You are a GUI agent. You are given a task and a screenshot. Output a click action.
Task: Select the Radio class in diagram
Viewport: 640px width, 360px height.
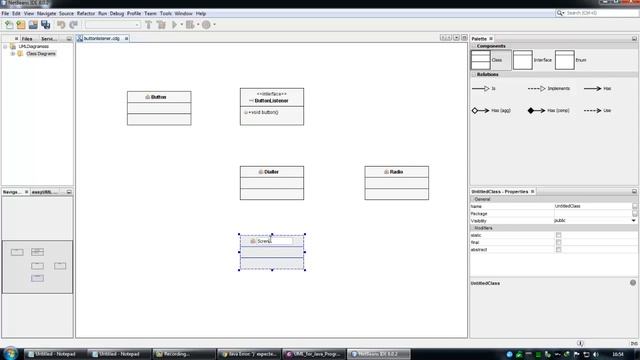tap(397, 183)
